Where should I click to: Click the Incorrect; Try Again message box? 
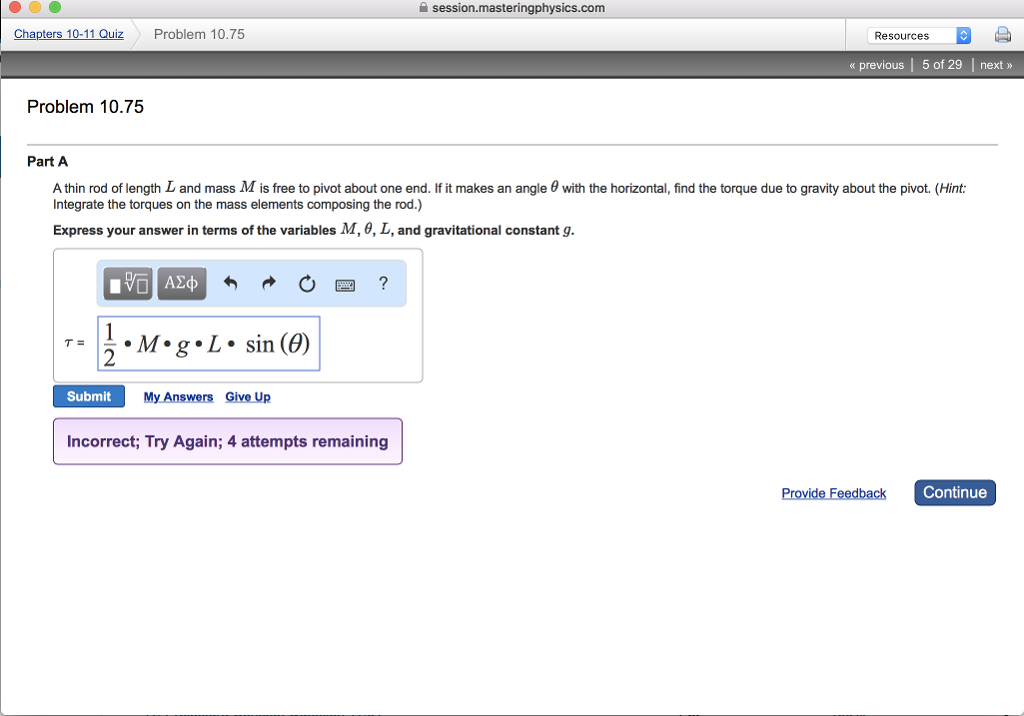pos(228,442)
